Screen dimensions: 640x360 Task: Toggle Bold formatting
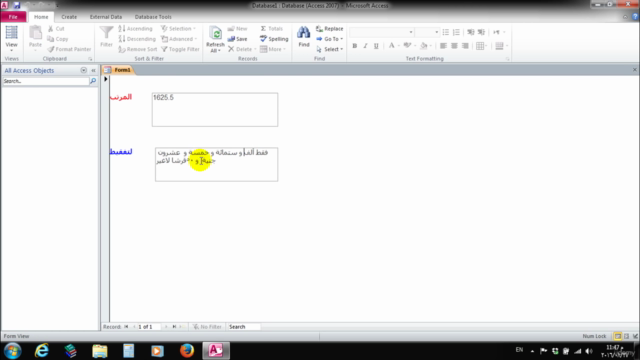(355, 46)
